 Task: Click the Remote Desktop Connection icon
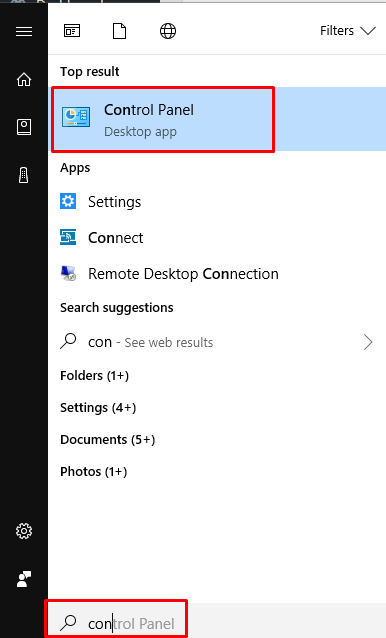[68, 273]
